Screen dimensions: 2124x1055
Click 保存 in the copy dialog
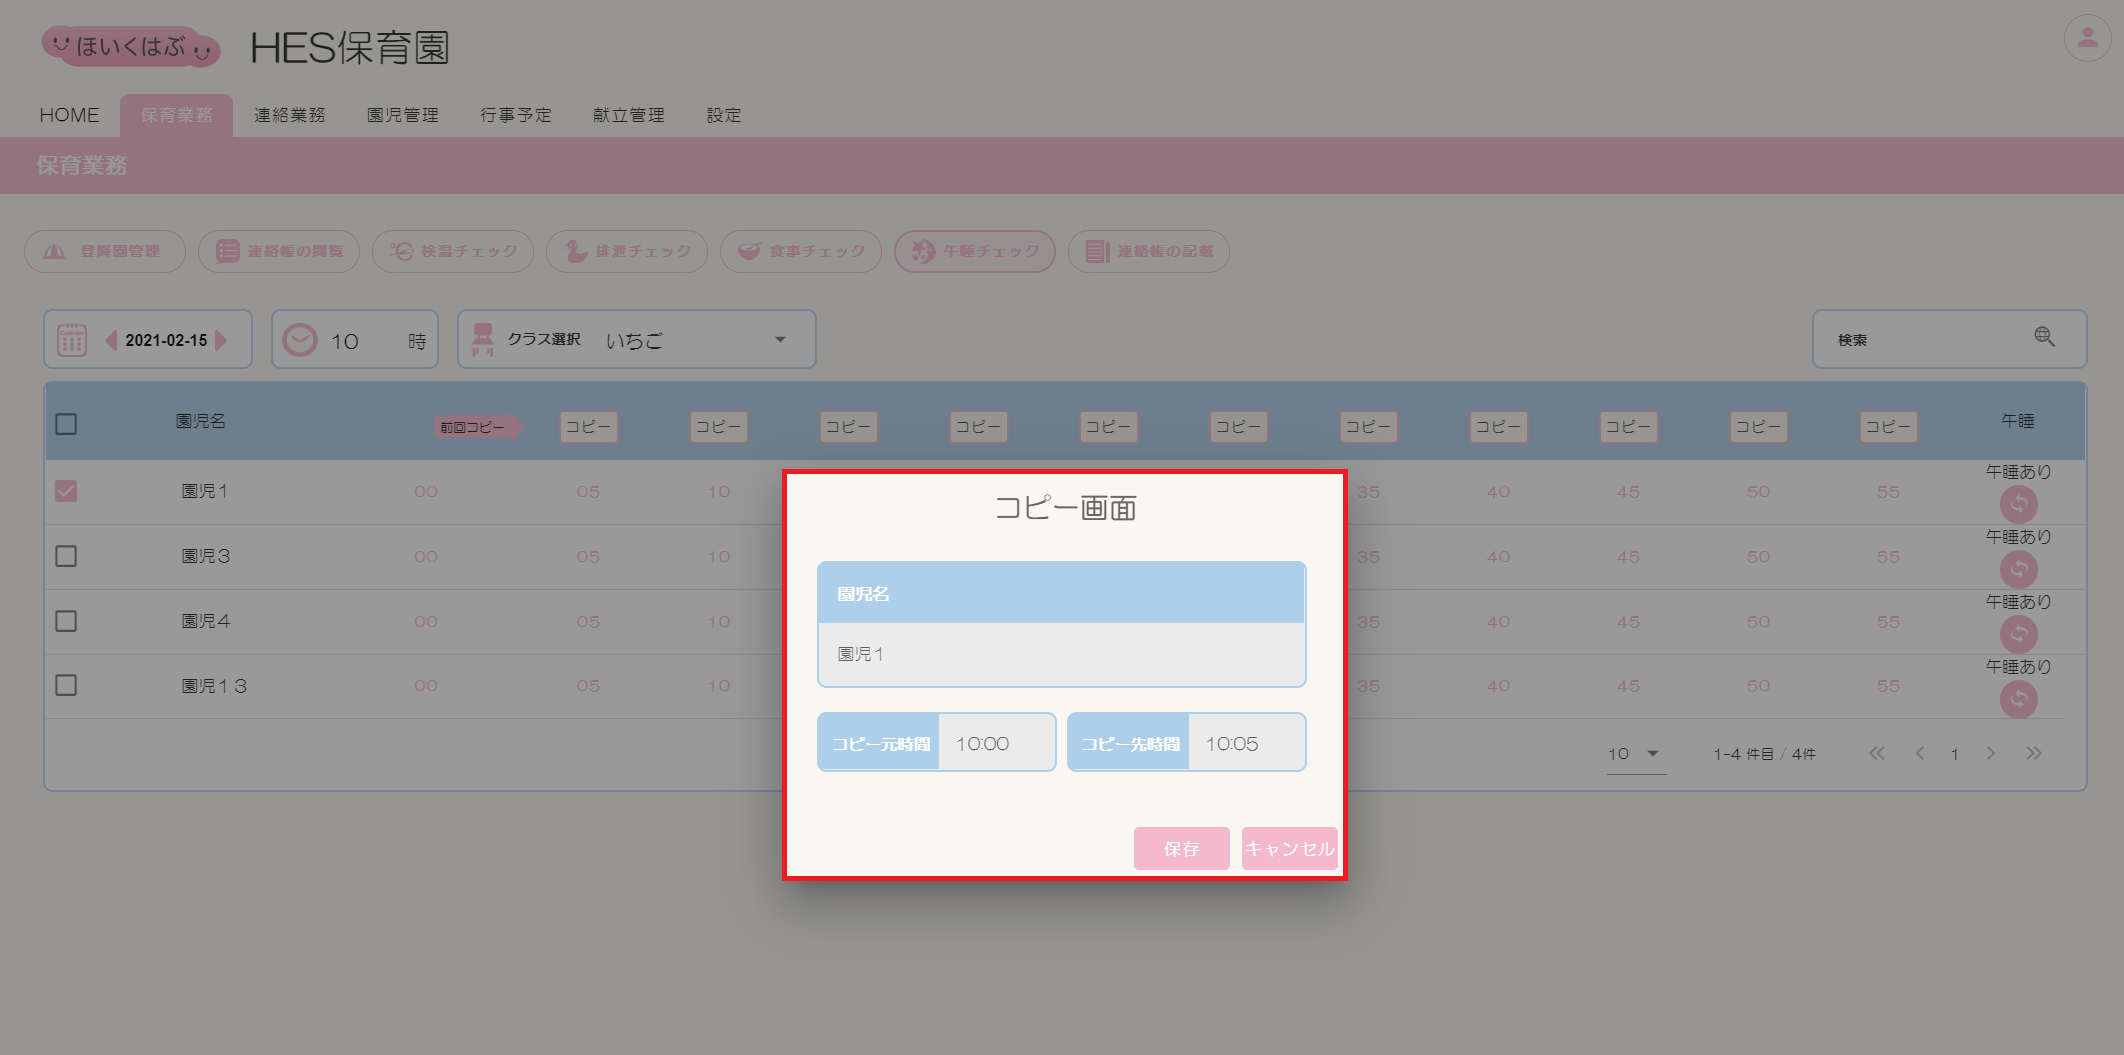pyautogui.click(x=1182, y=848)
